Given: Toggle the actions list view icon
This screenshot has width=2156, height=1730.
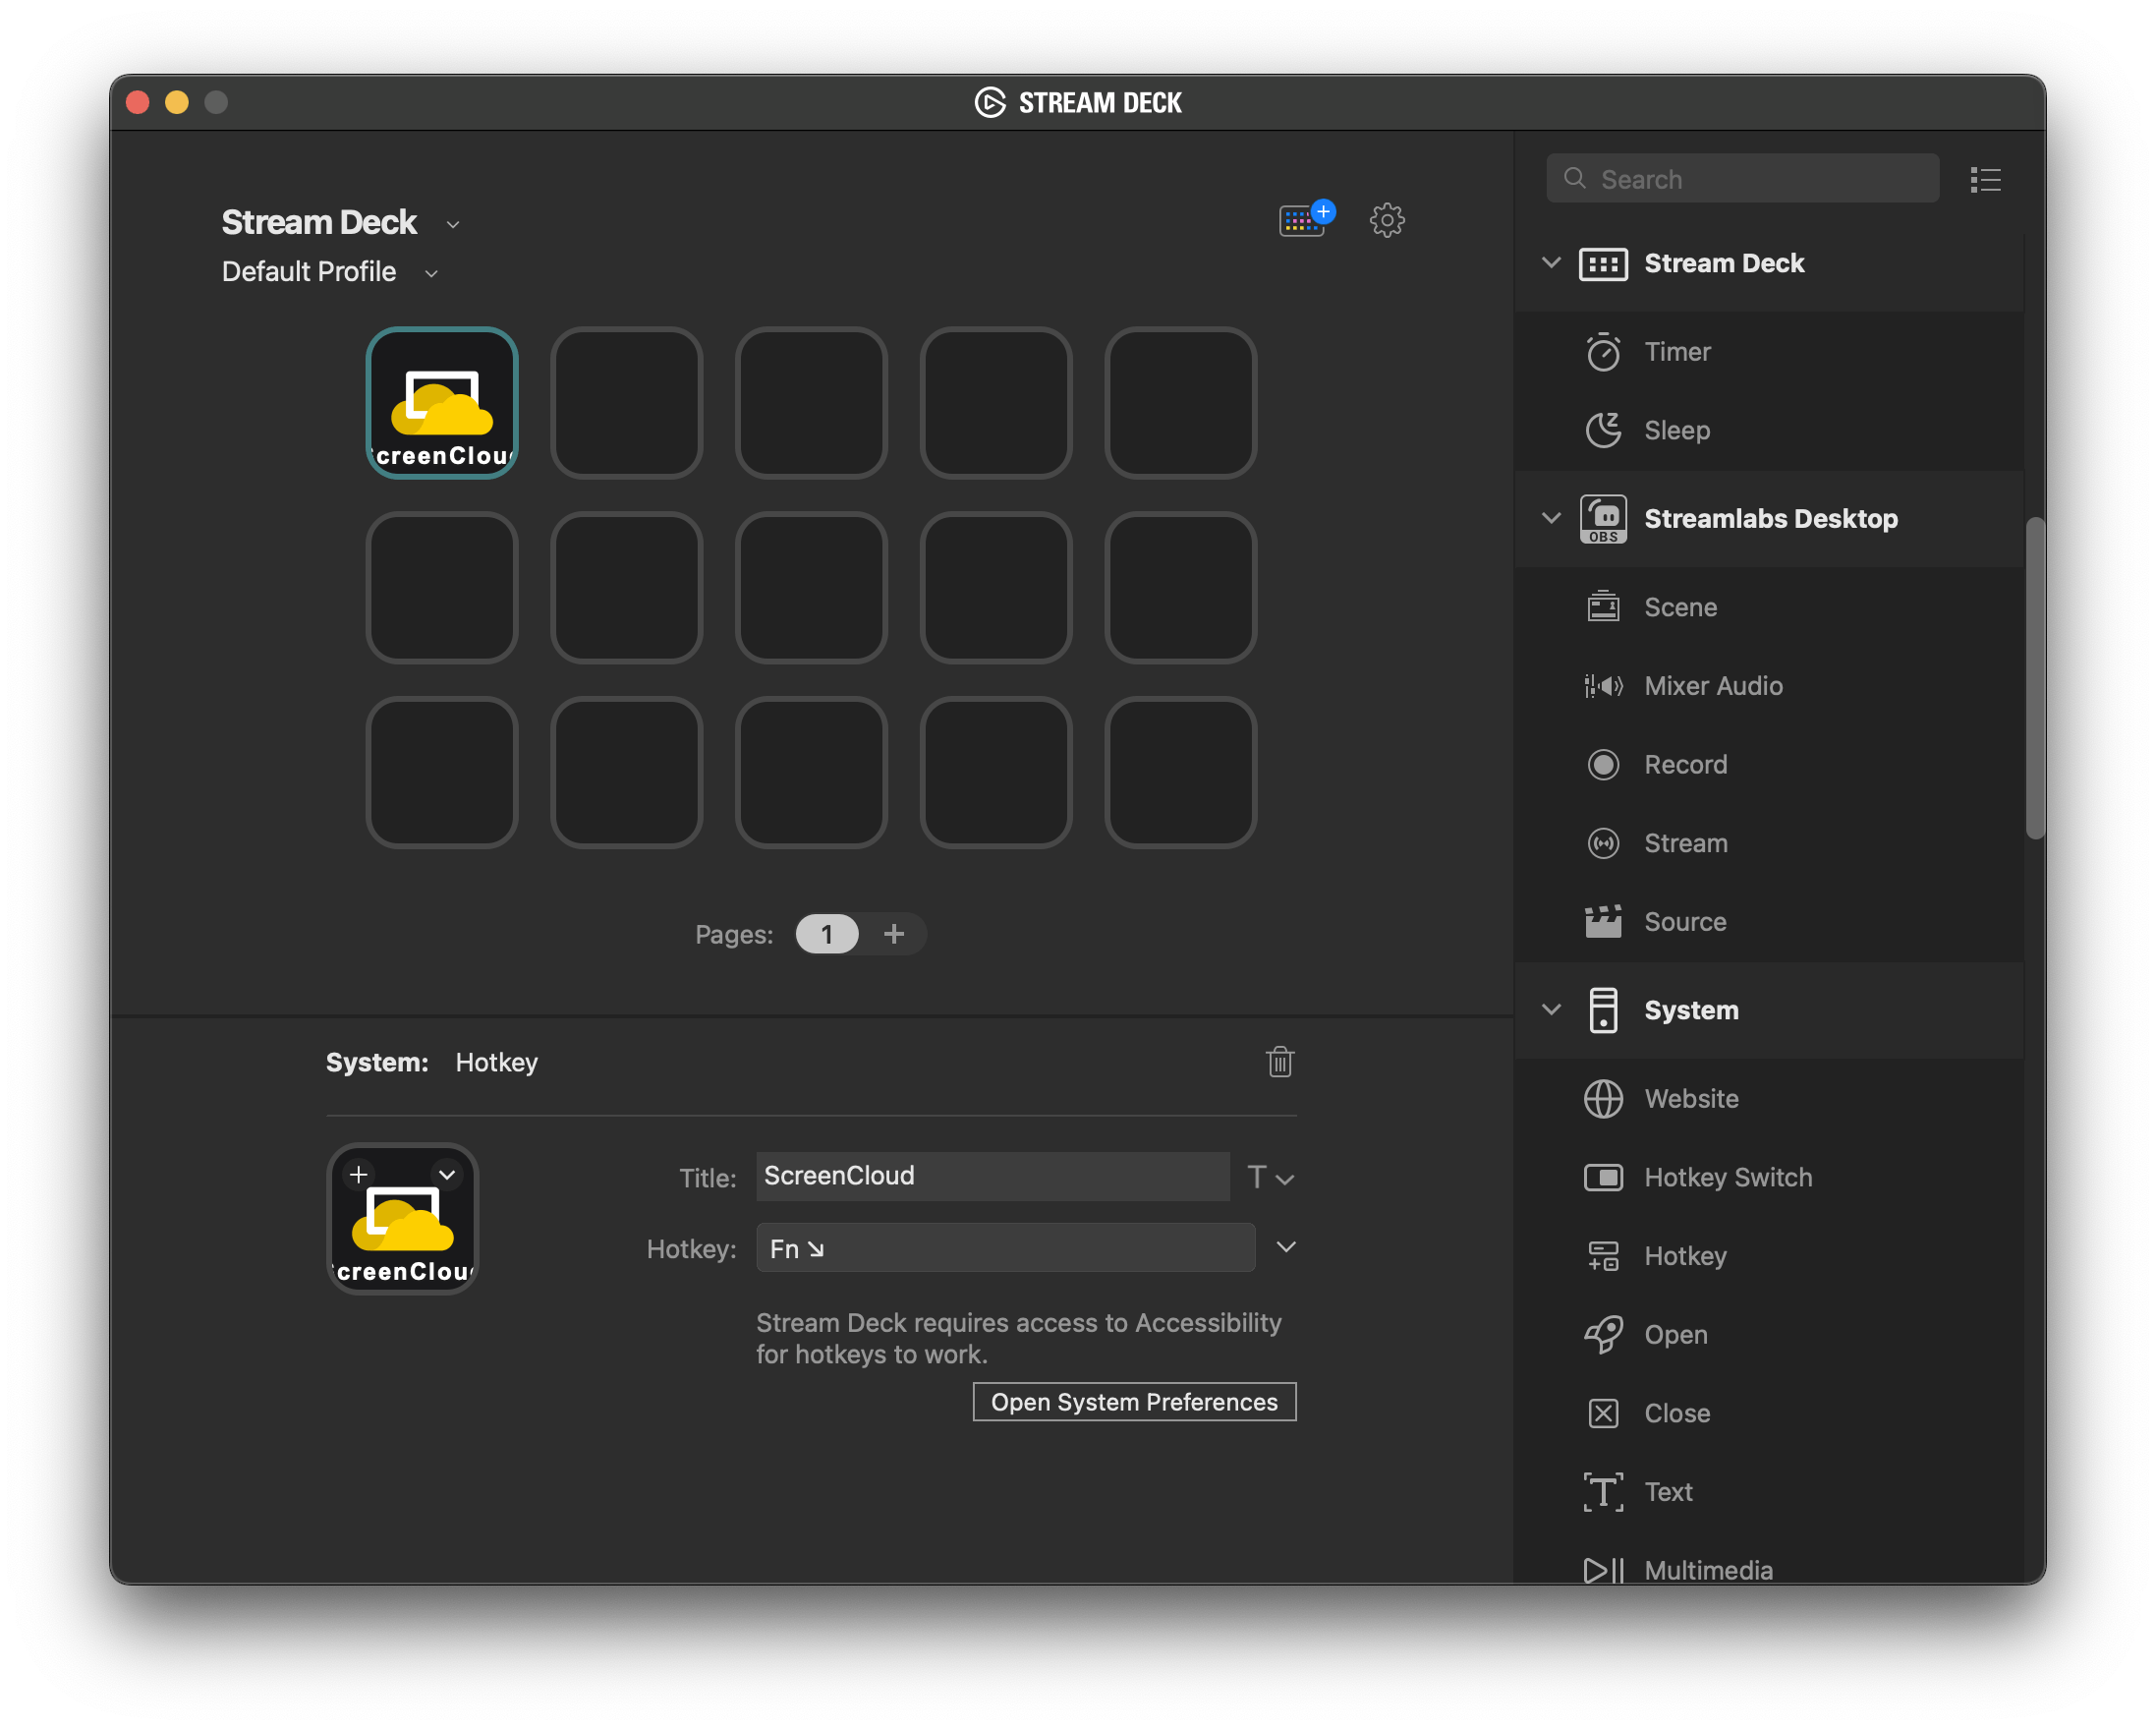Looking at the screenshot, I should 1985,180.
